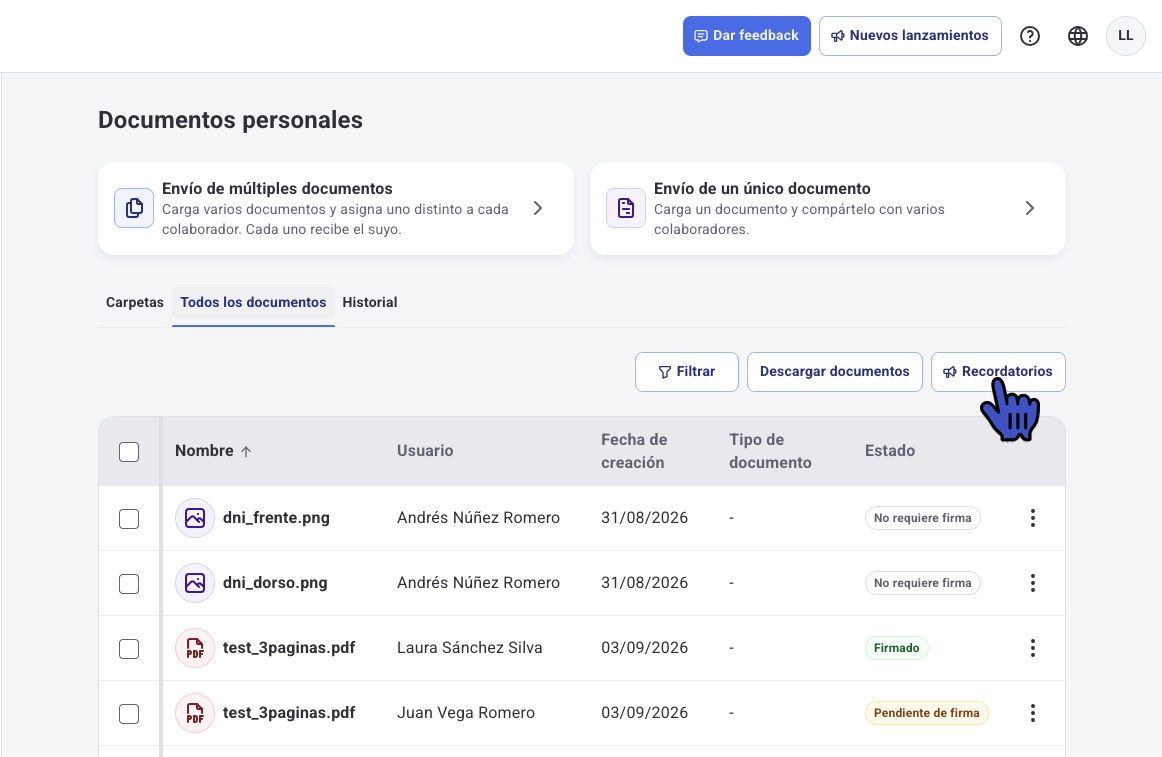
Task: Open the Historial tab
Action: pos(370,303)
